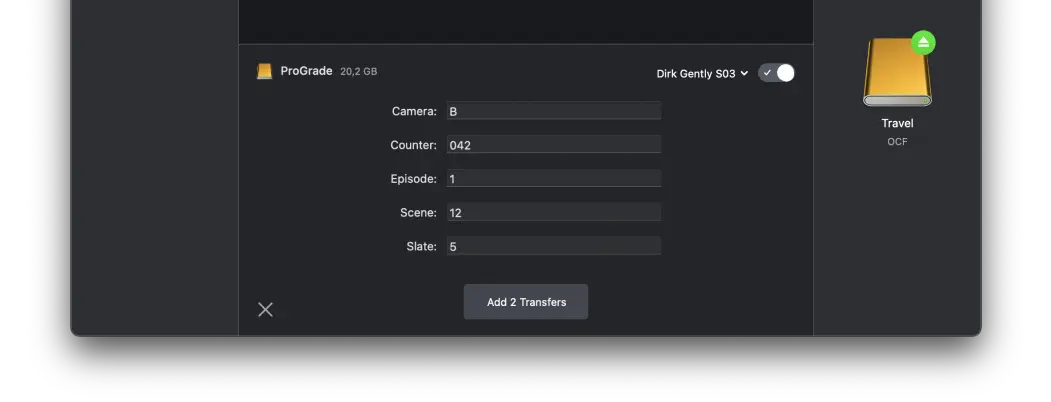Screen dimensions: 1051x402
Task: Click the Slate: field label
Action: coord(422,247)
